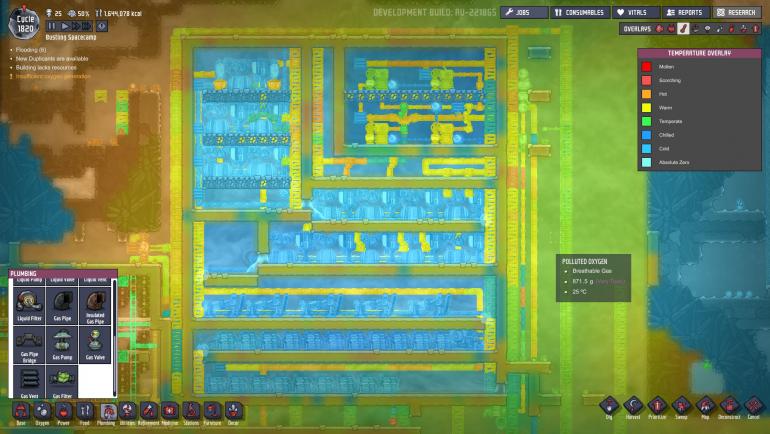Select the Gas Vent building

(x=29, y=381)
